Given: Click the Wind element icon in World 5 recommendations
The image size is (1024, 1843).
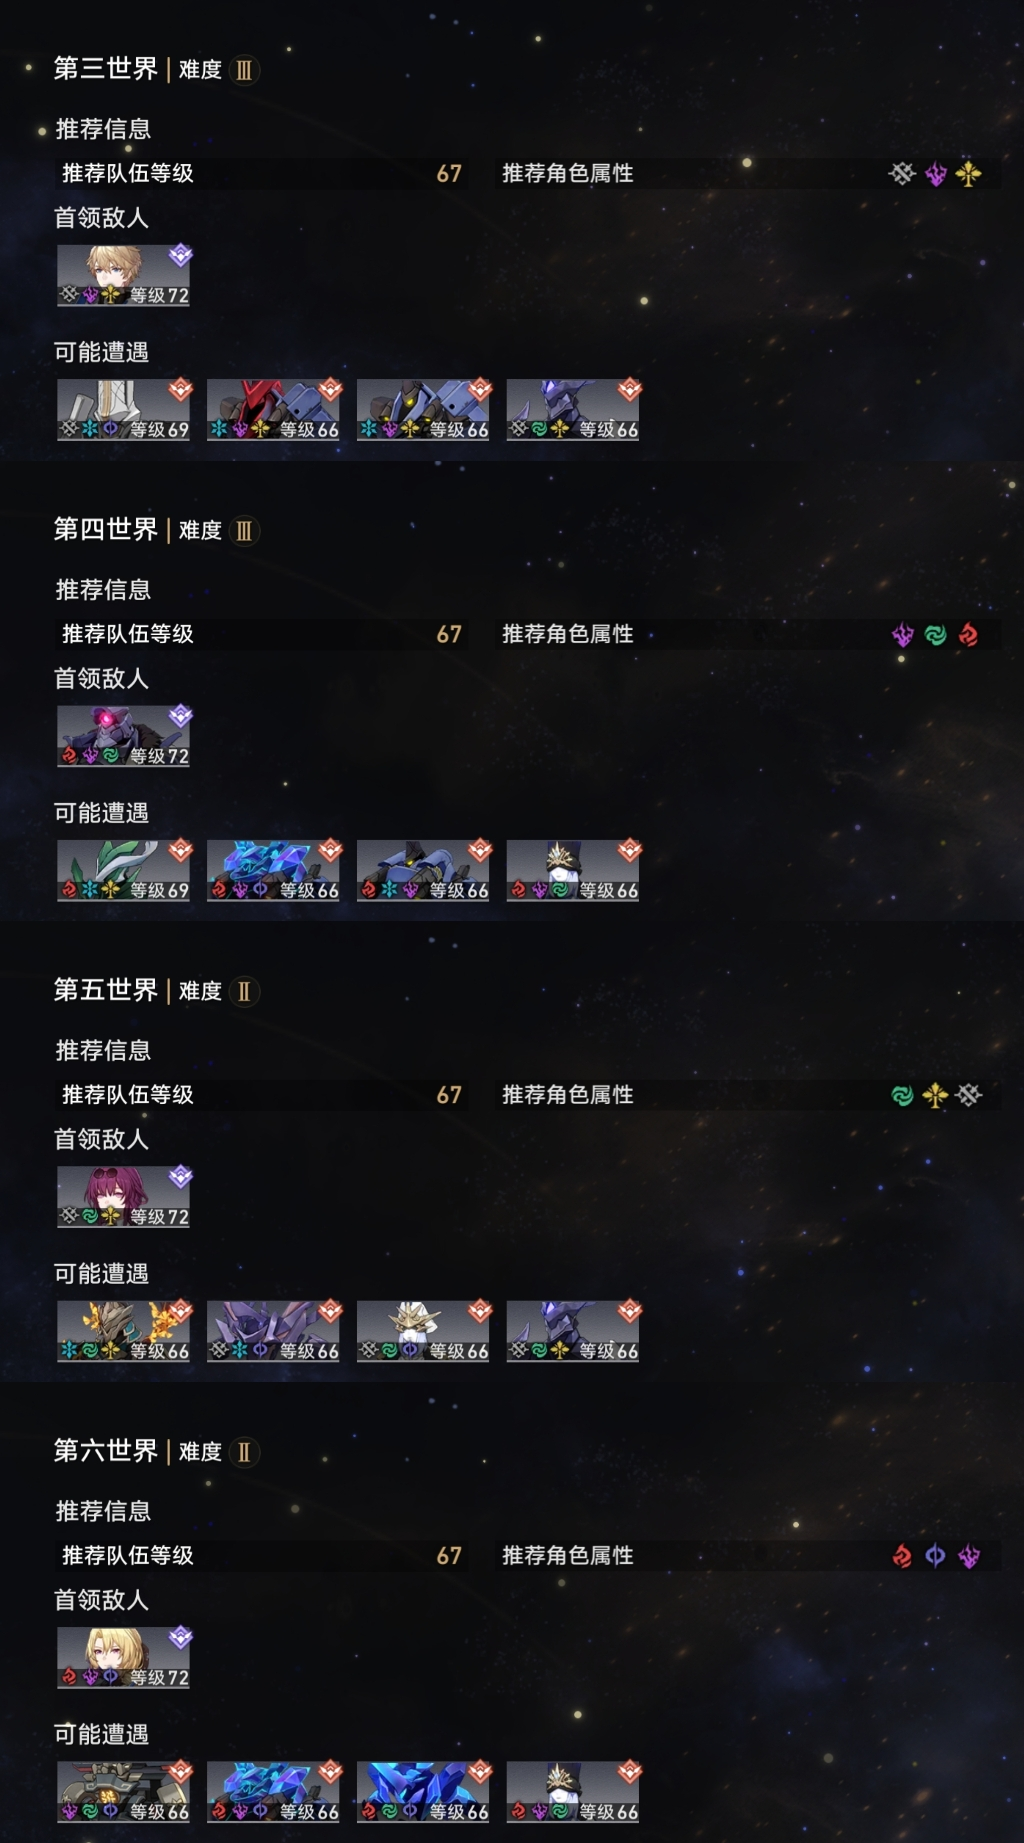Looking at the screenshot, I should (902, 1096).
